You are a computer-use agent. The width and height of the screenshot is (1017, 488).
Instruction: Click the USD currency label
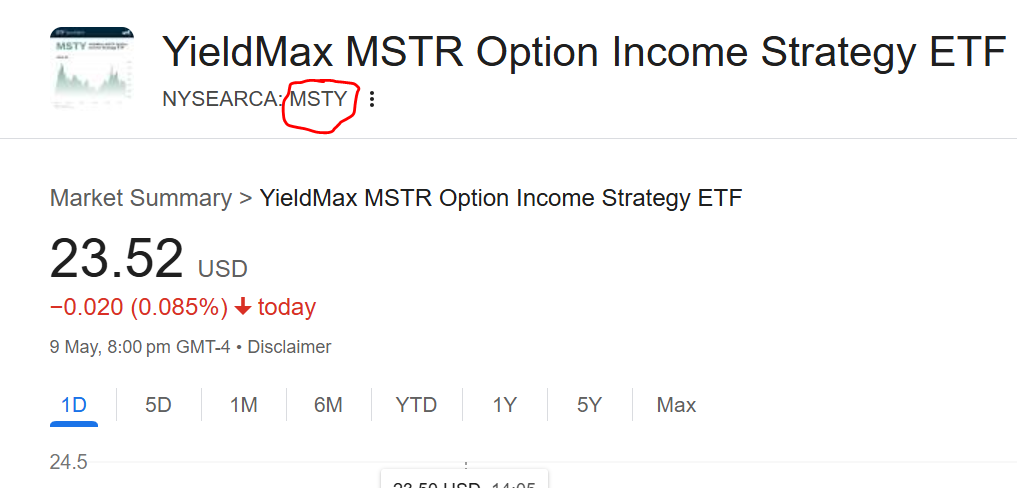pyautogui.click(x=222, y=268)
